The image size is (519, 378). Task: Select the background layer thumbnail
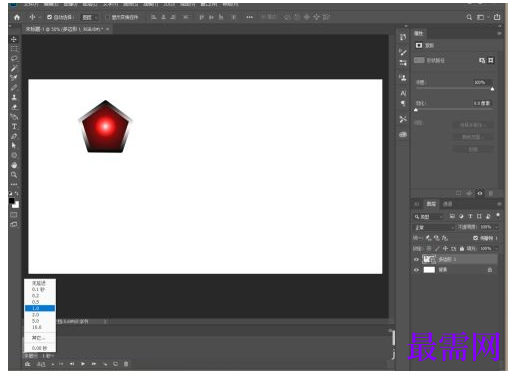(429, 270)
